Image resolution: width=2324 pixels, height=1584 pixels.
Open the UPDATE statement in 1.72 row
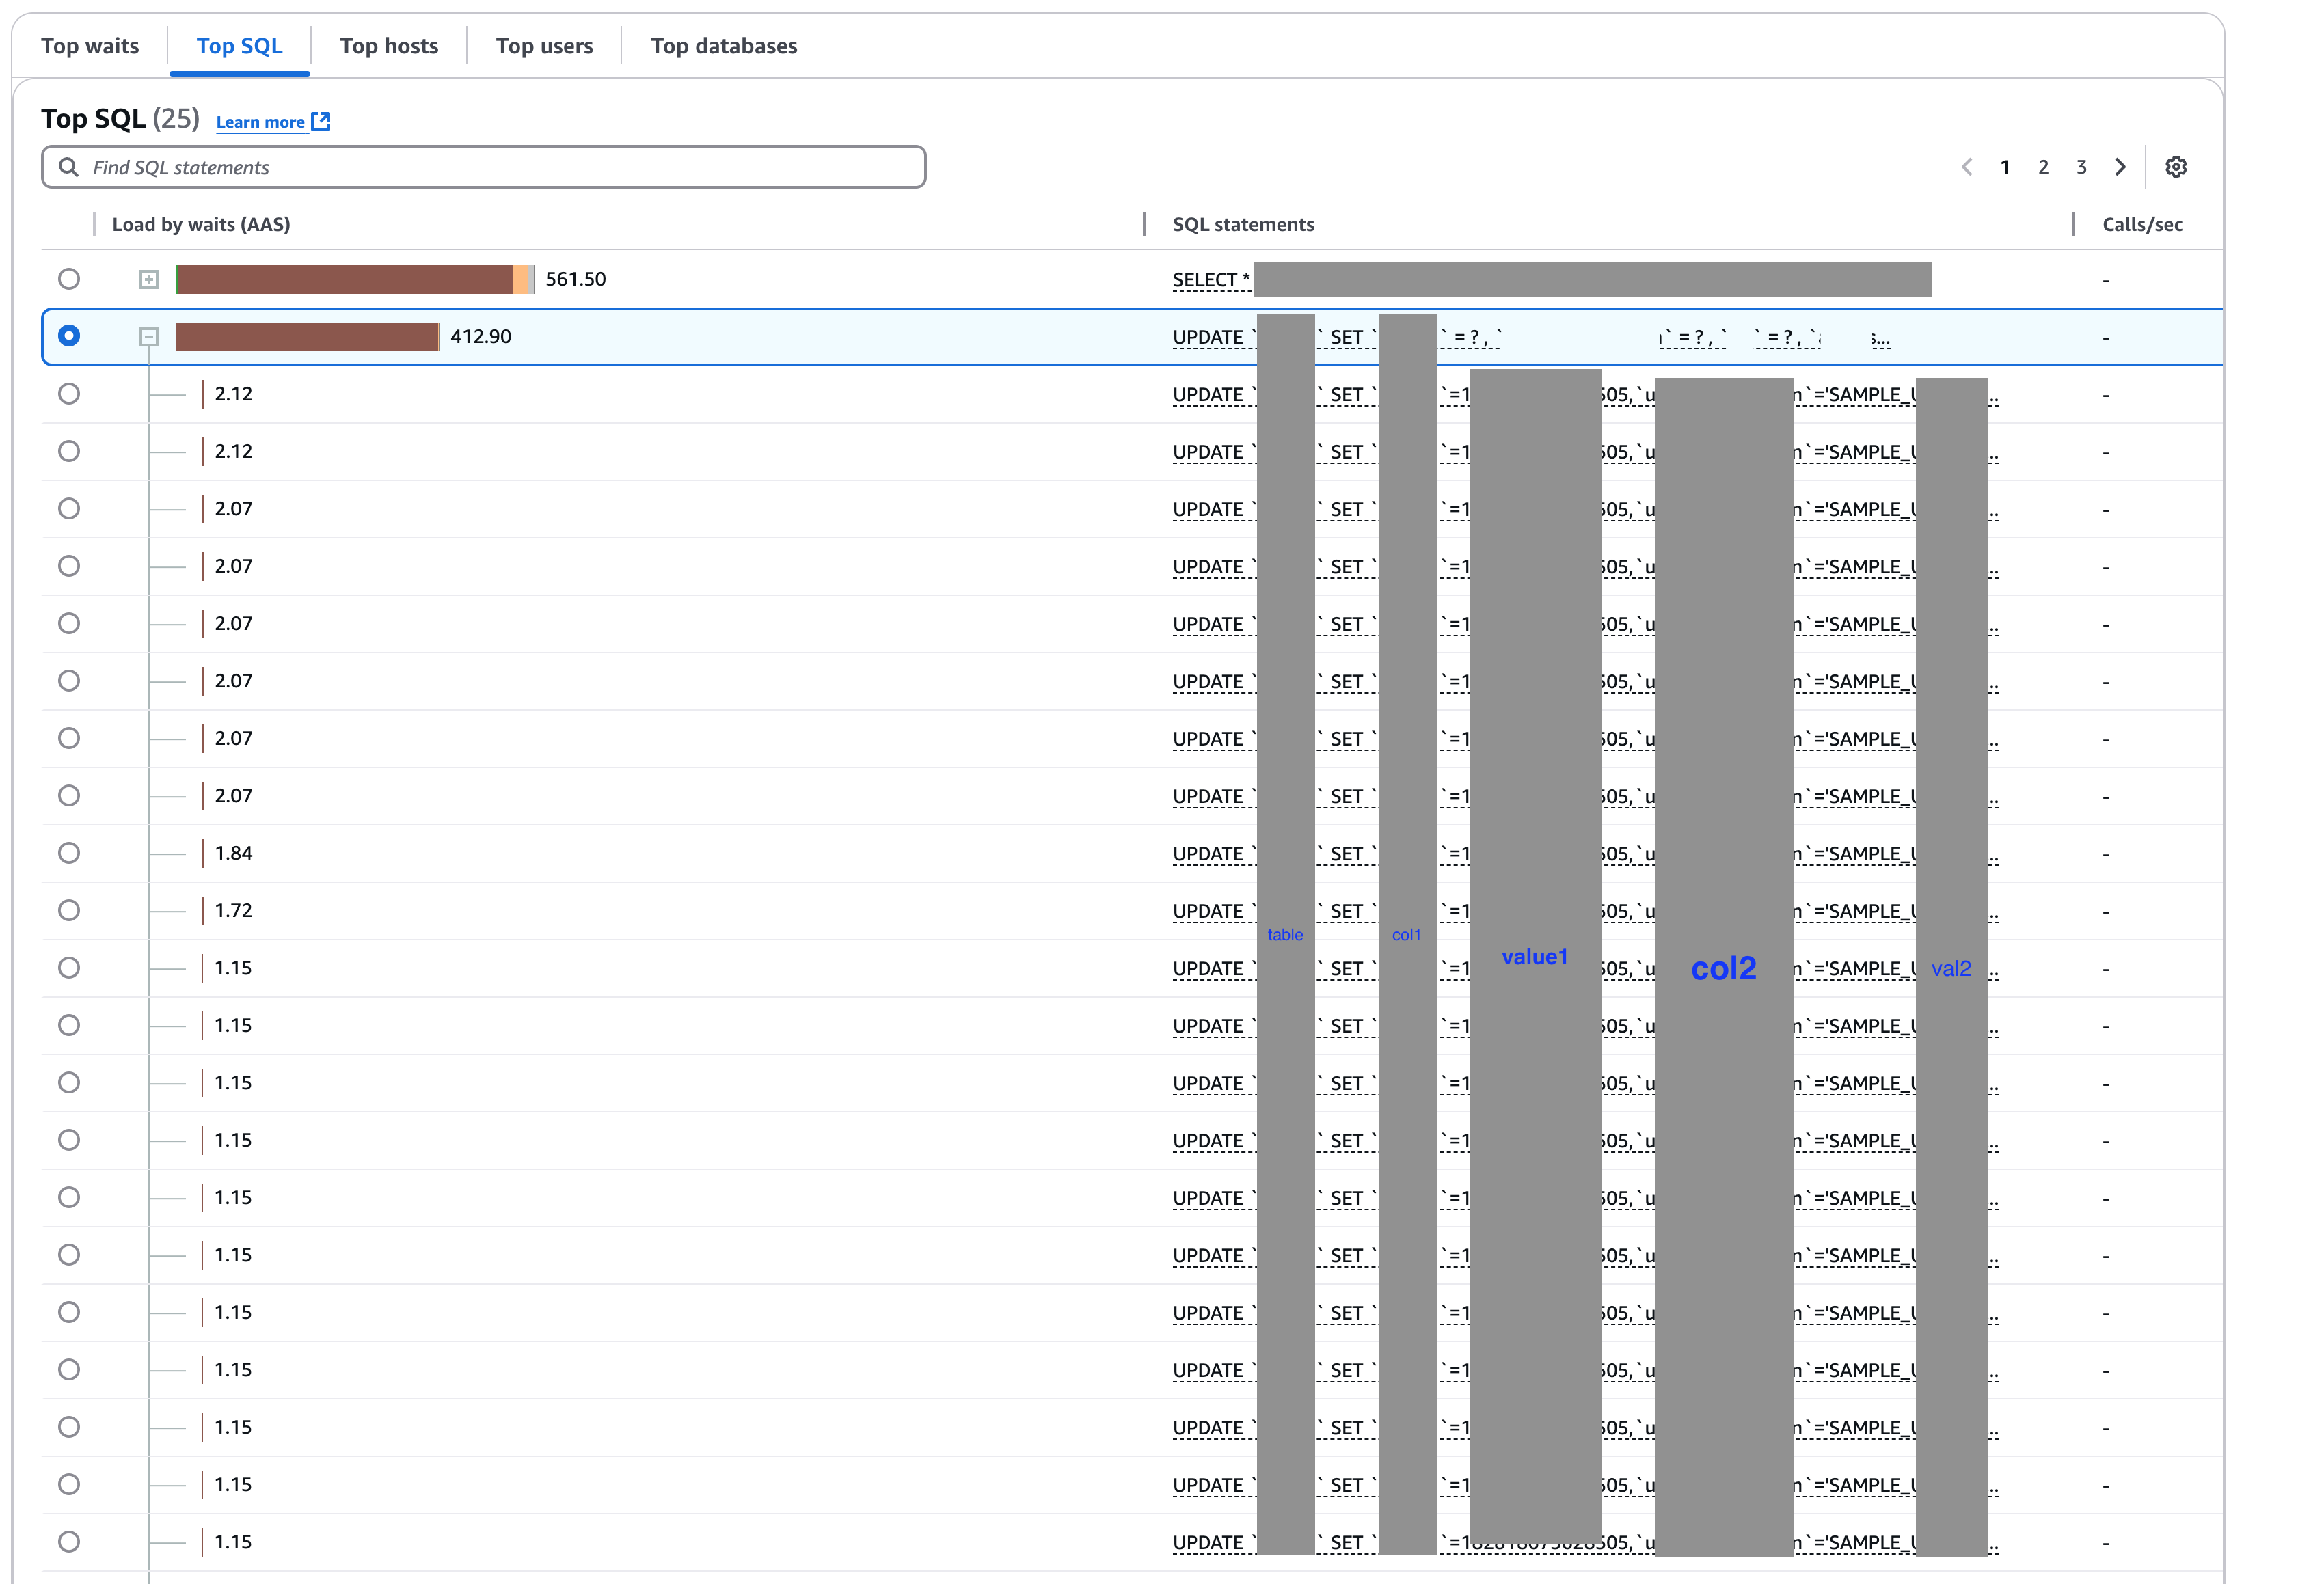pos(1585,911)
